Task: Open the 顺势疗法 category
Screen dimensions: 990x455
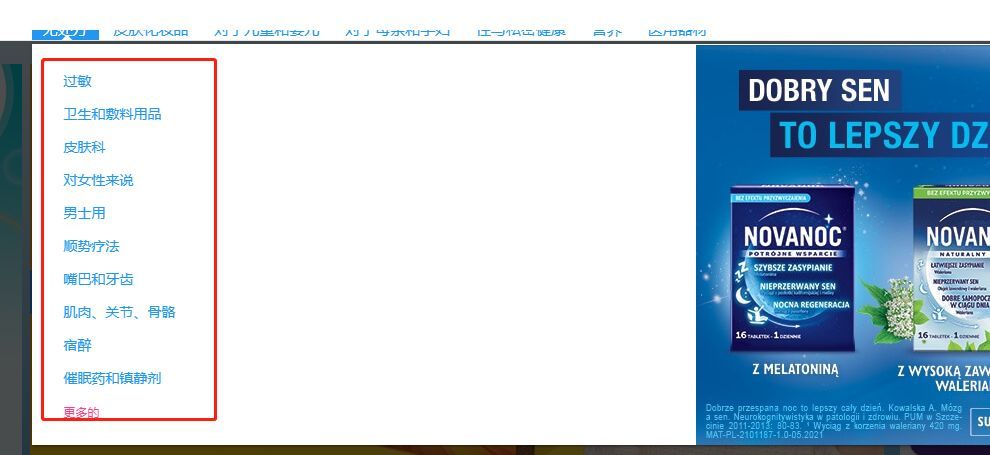Action: pos(91,246)
